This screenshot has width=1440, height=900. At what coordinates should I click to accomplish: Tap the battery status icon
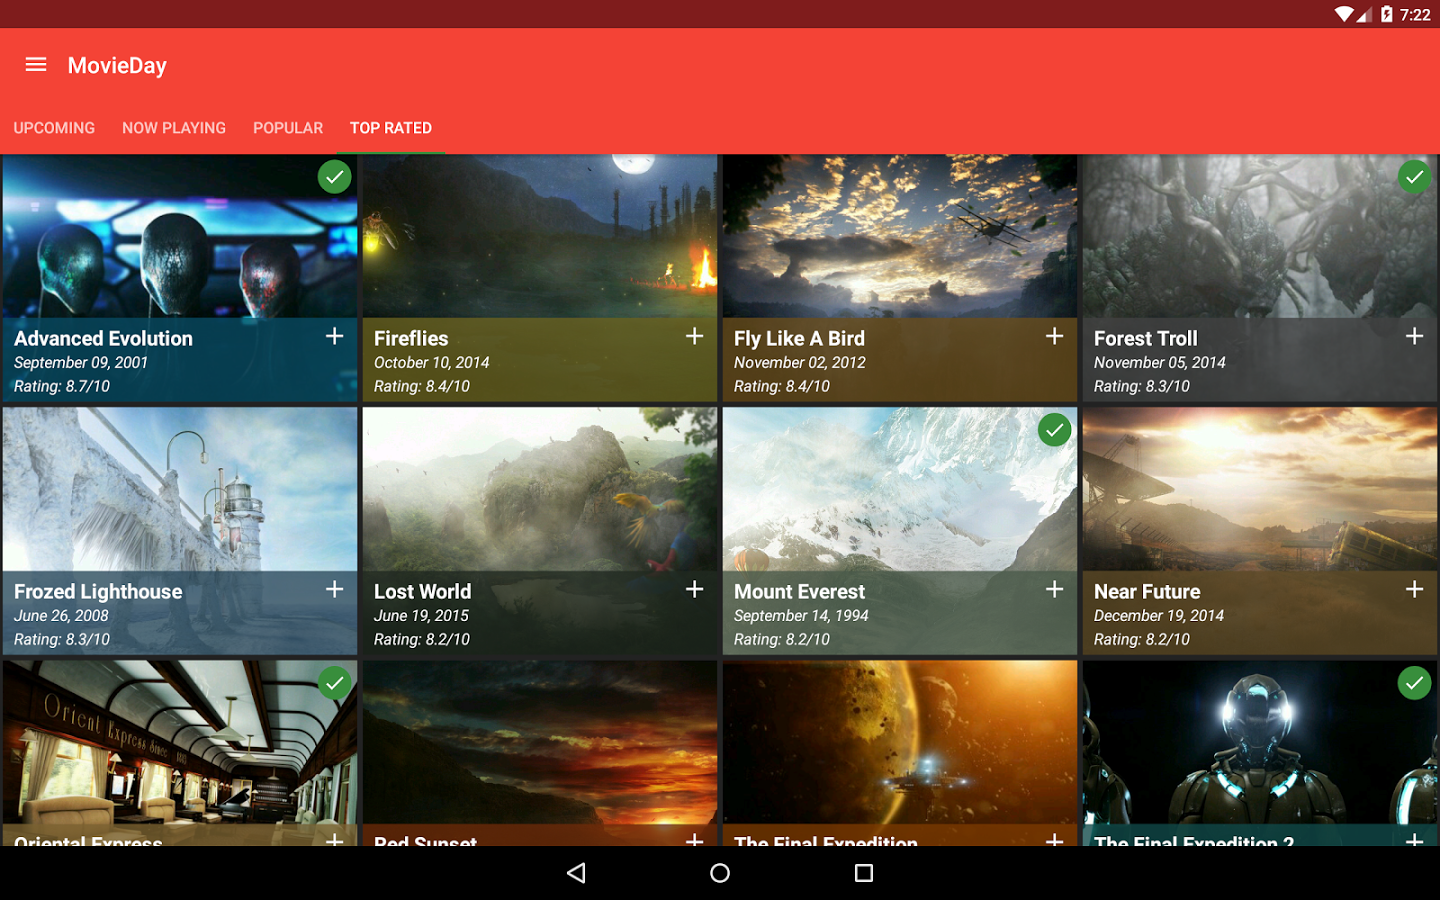[x=1386, y=14]
